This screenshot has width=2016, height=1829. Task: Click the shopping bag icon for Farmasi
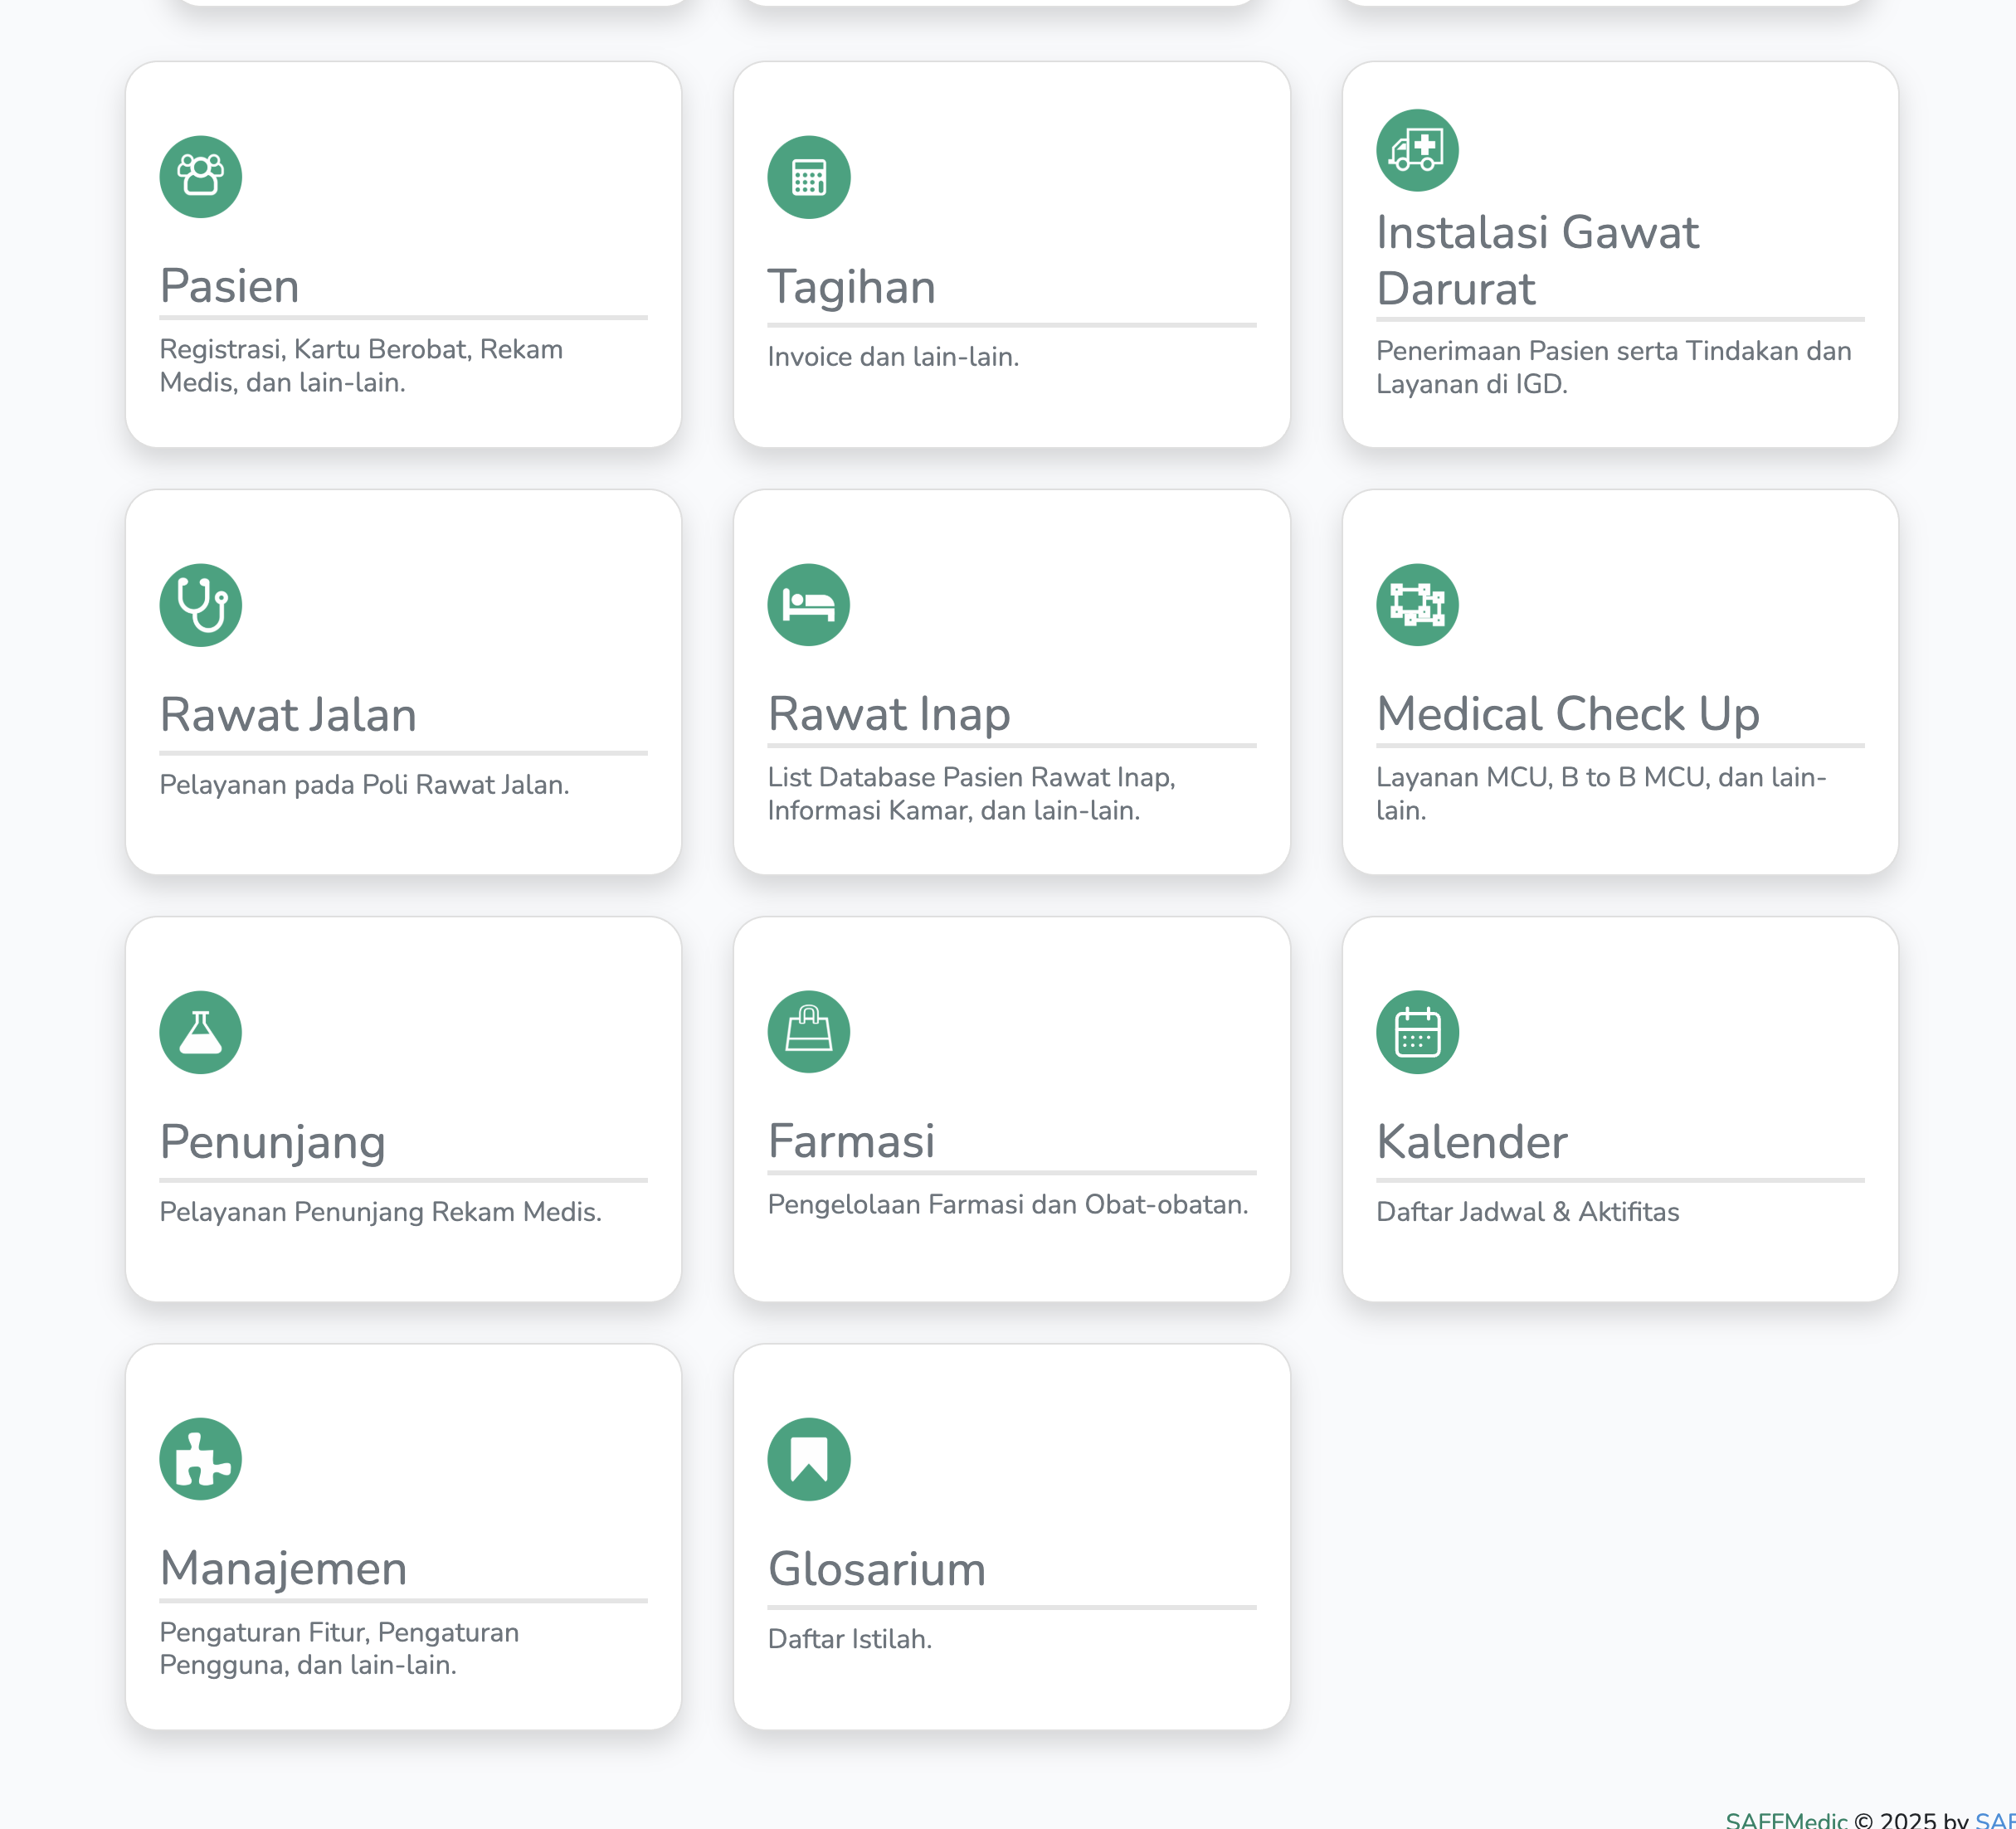808,1032
